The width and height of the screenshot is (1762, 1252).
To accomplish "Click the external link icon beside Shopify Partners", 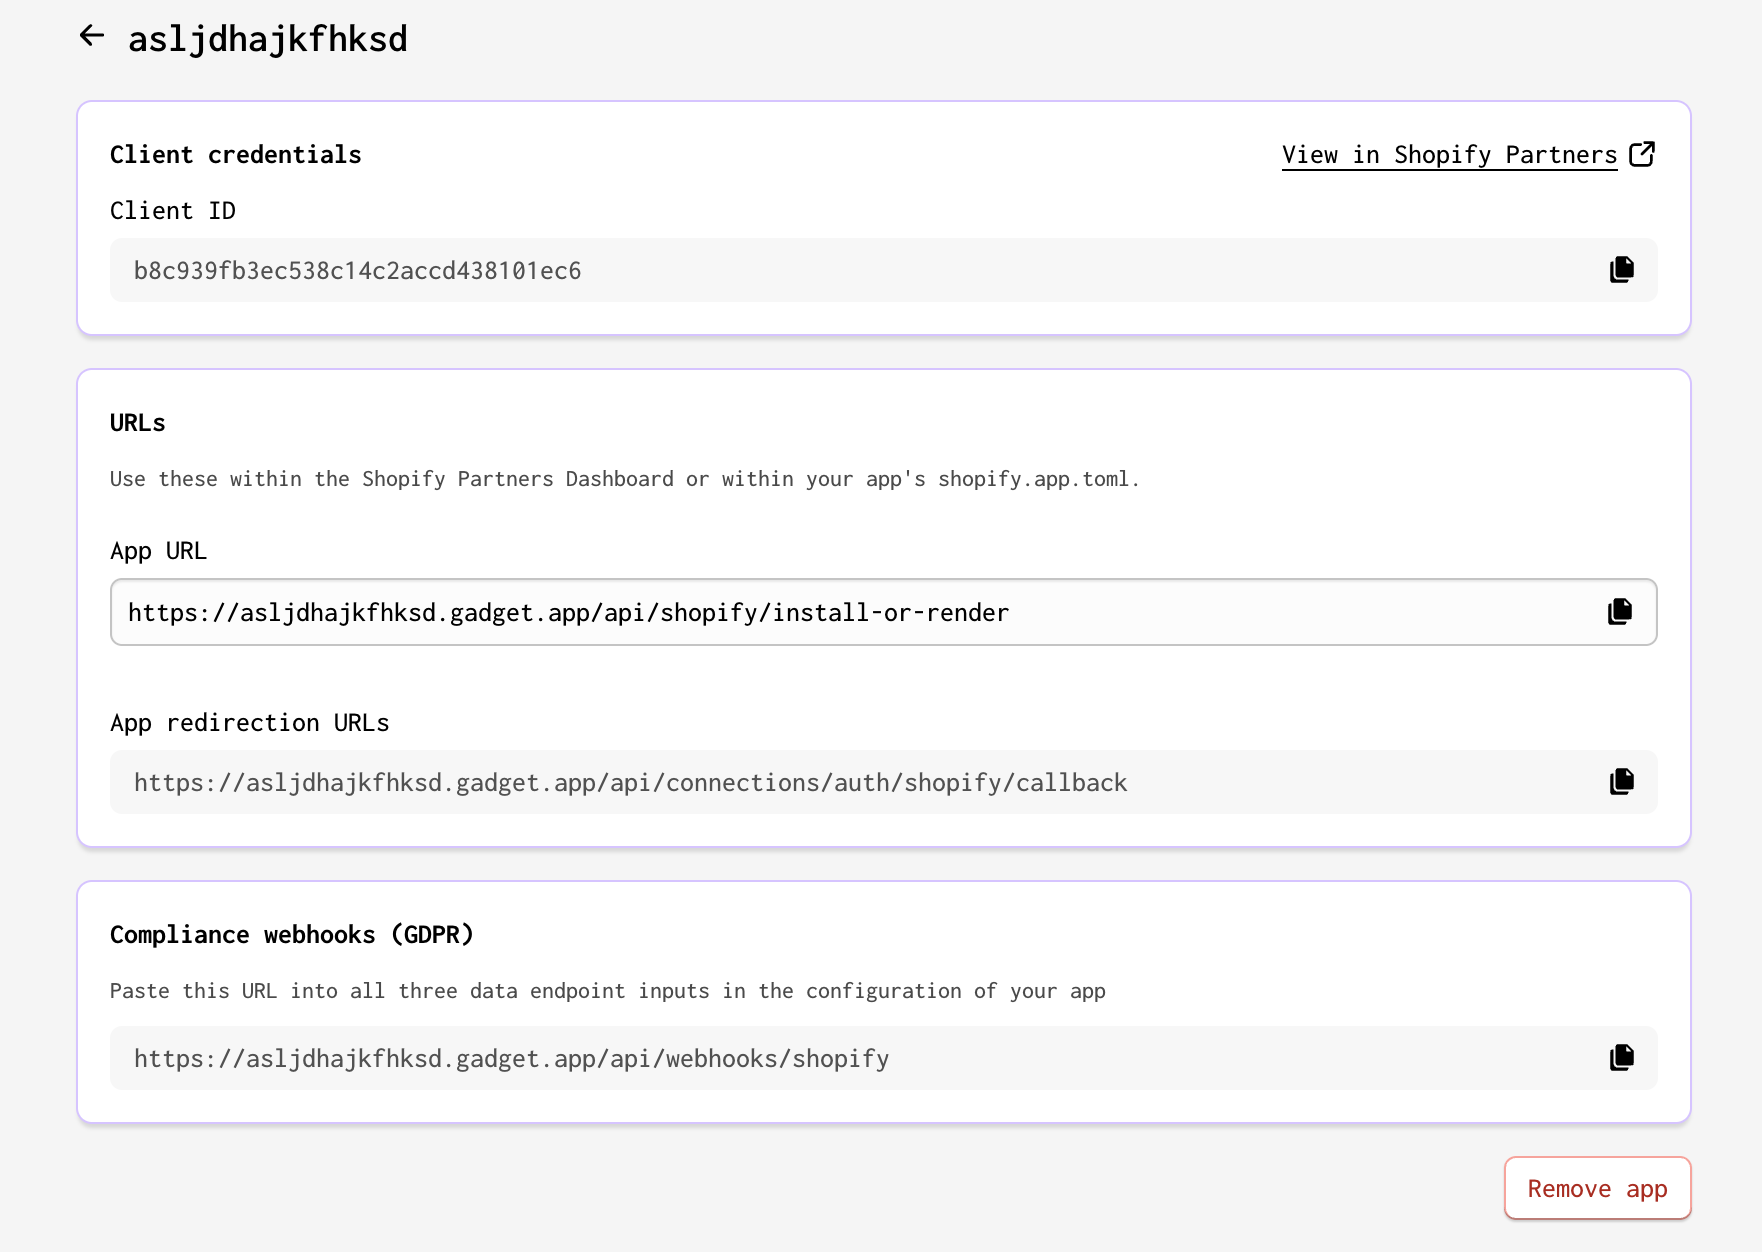I will [x=1642, y=154].
